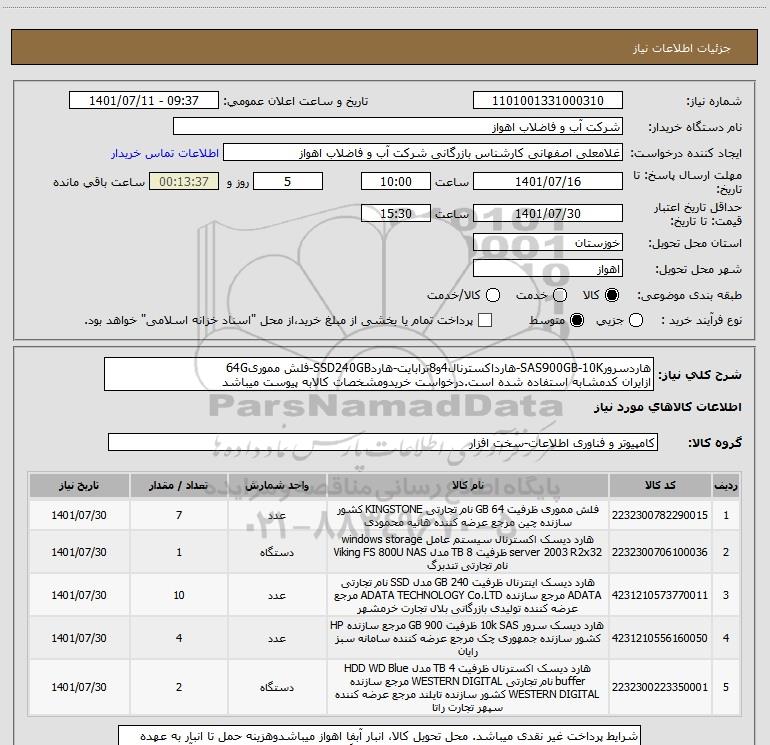Screen dimensions: 770x745
Task: Select the کالا radio button
Action: tap(612, 295)
